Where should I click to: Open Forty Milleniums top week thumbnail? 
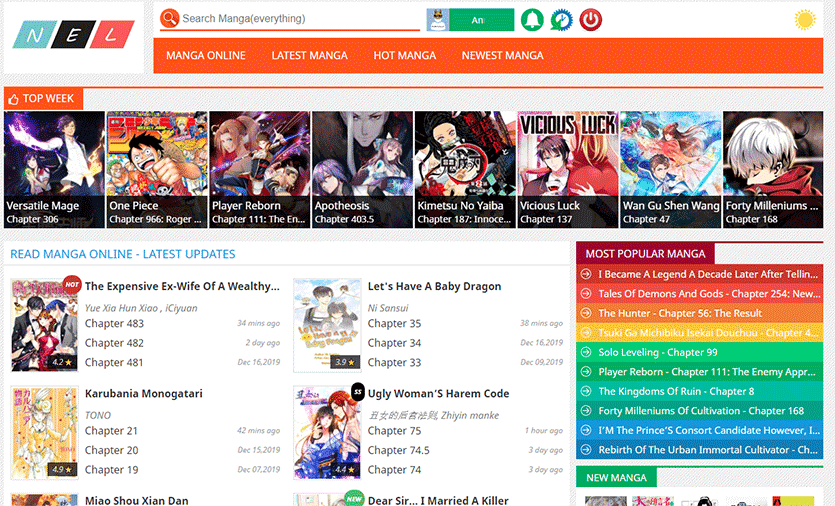pos(773,169)
